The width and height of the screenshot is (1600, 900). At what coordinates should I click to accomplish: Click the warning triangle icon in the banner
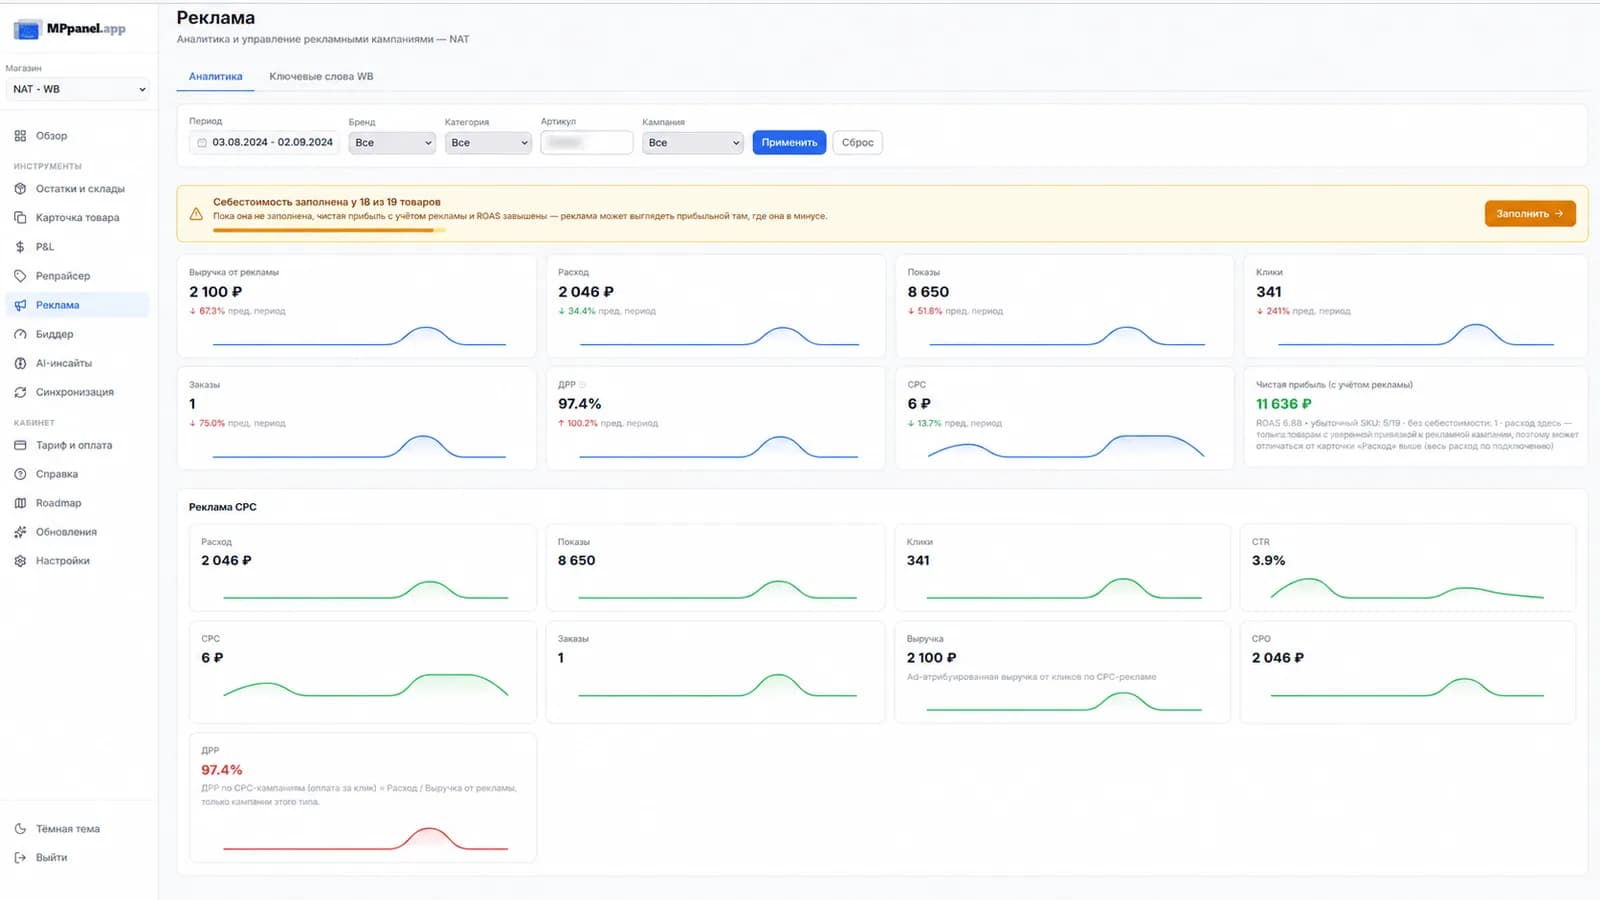coord(196,213)
